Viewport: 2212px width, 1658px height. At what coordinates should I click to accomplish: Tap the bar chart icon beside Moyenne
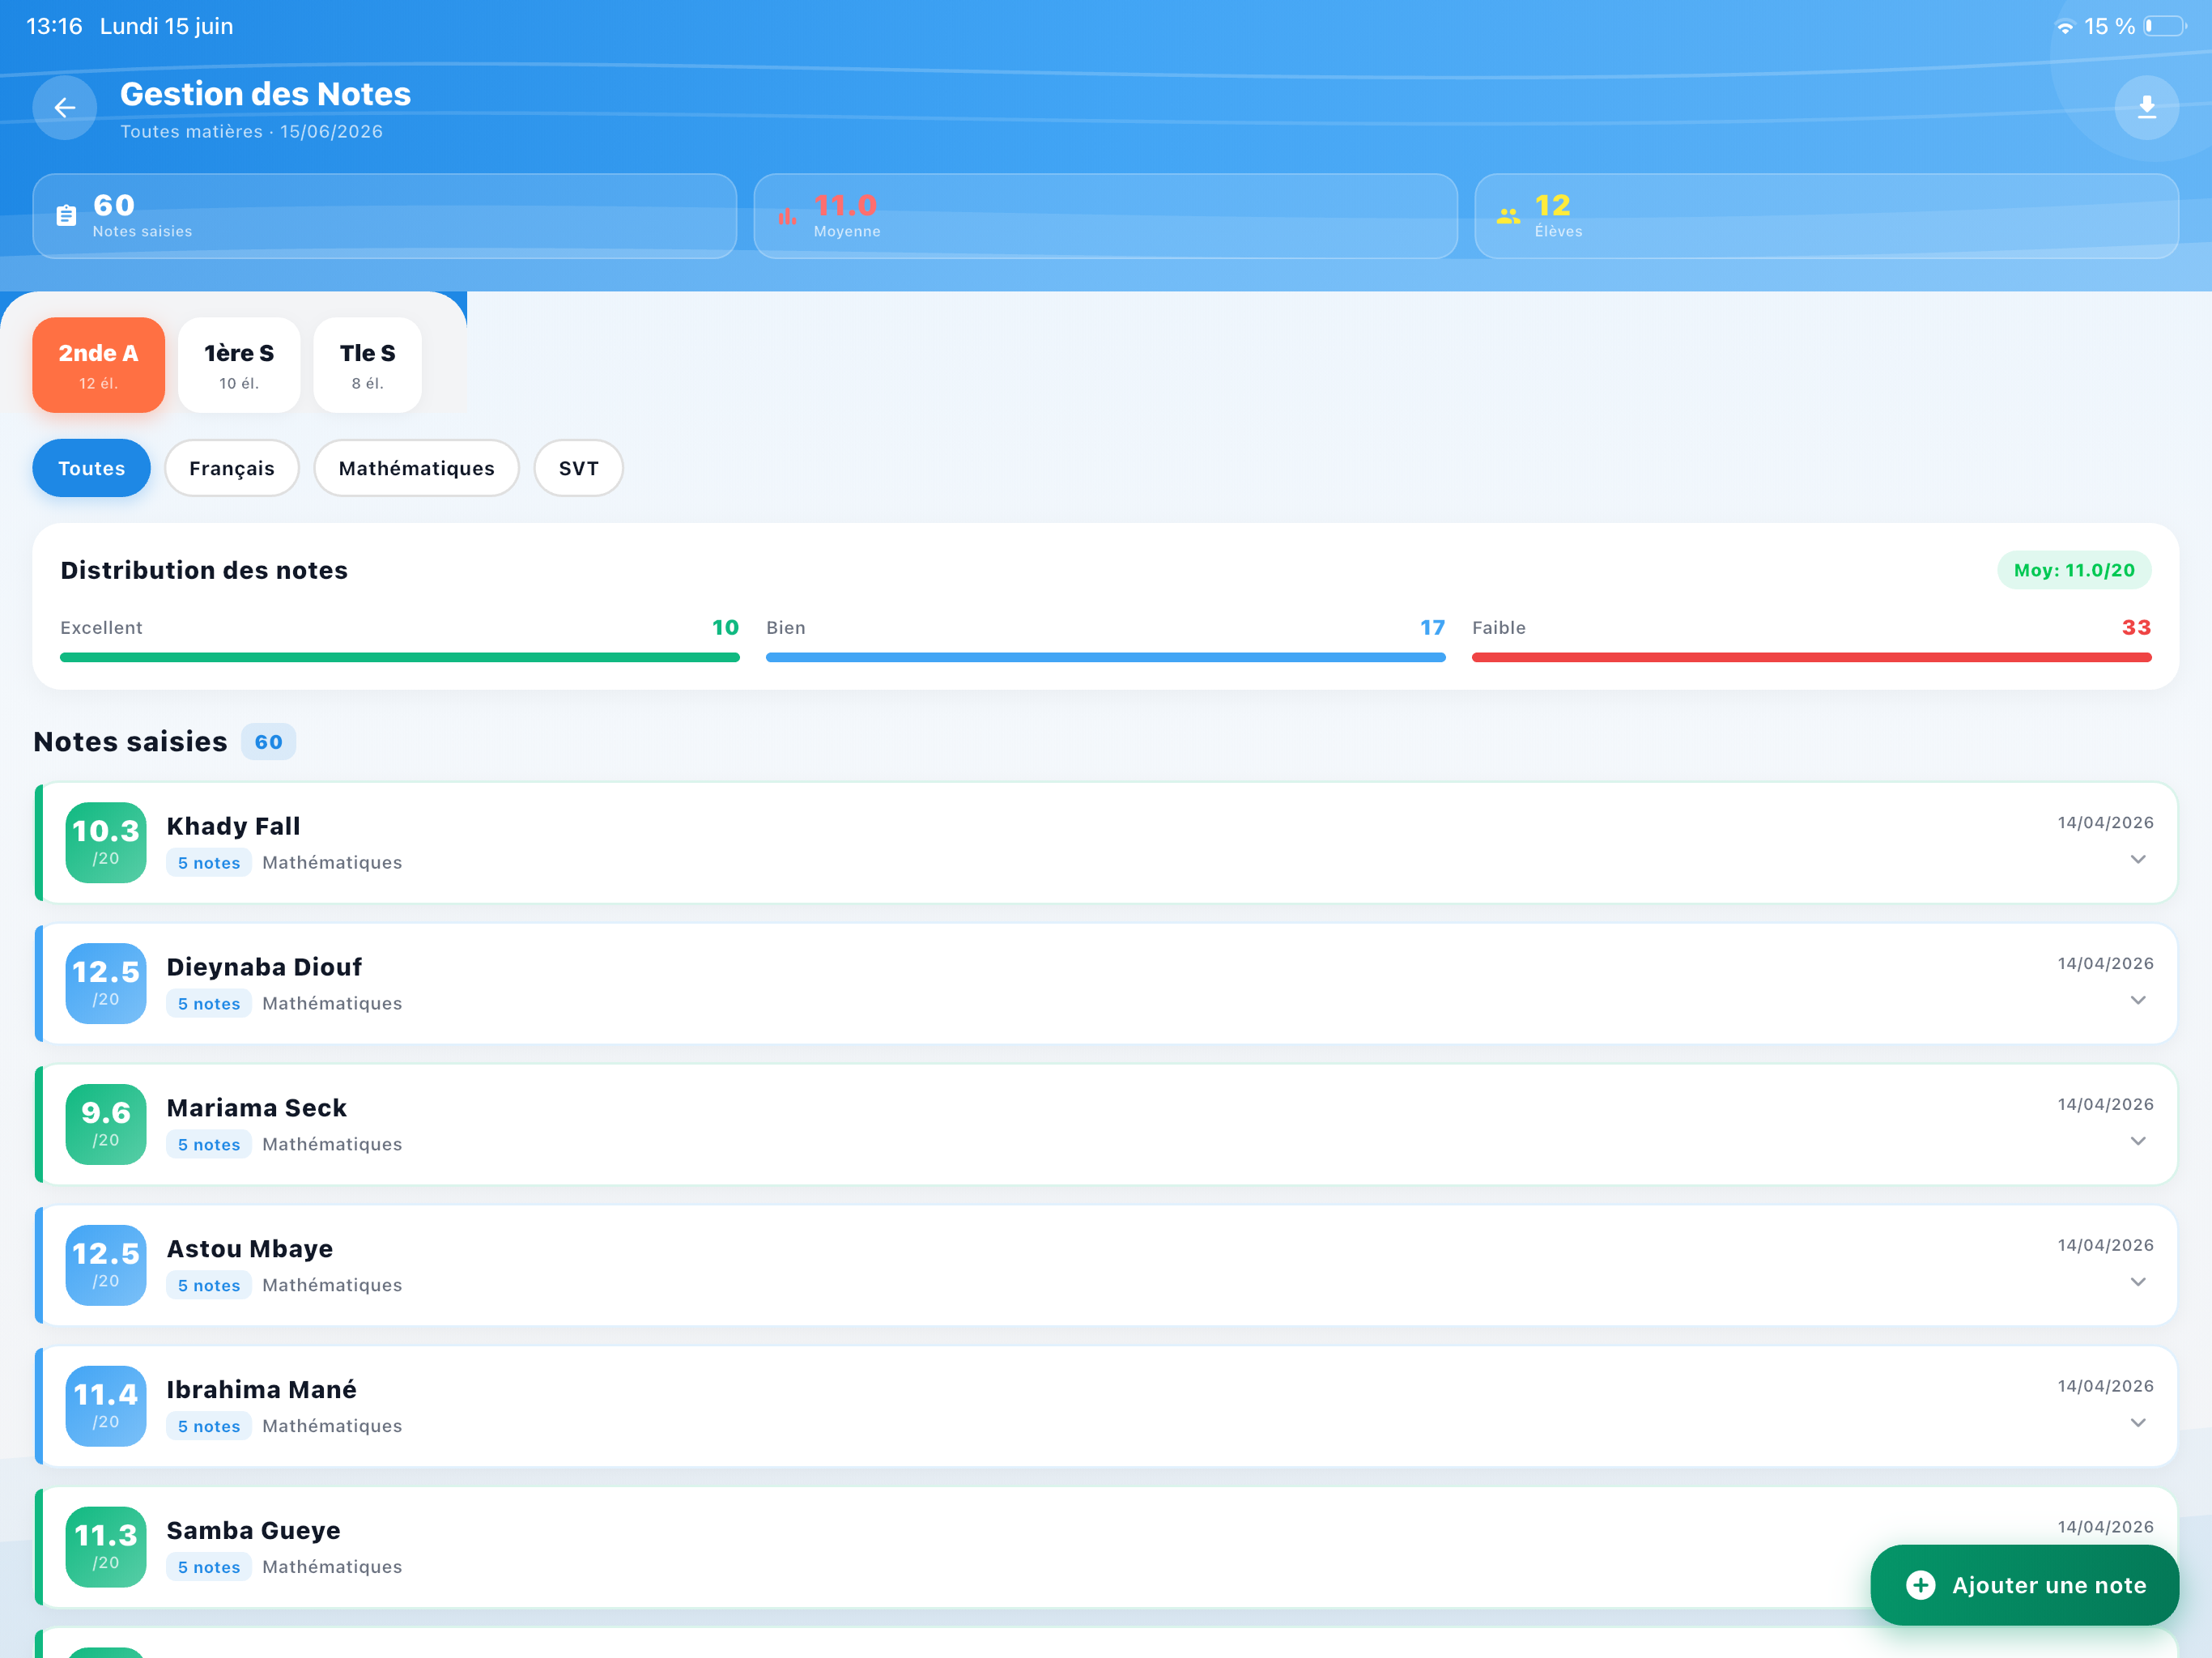pos(787,215)
